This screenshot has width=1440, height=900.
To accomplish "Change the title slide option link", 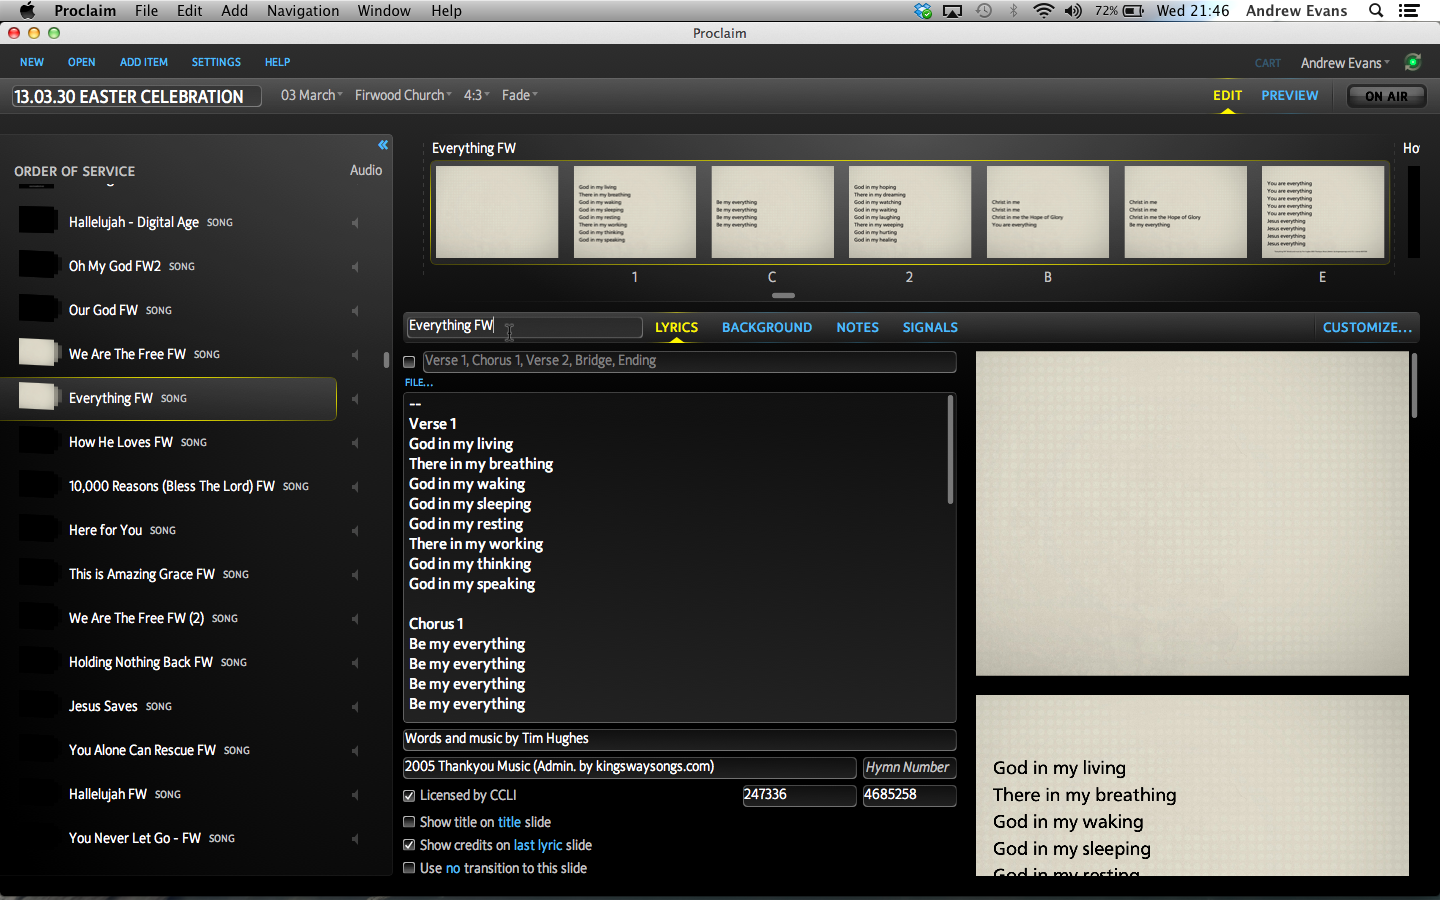I will pyautogui.click(x=510, y=822).
